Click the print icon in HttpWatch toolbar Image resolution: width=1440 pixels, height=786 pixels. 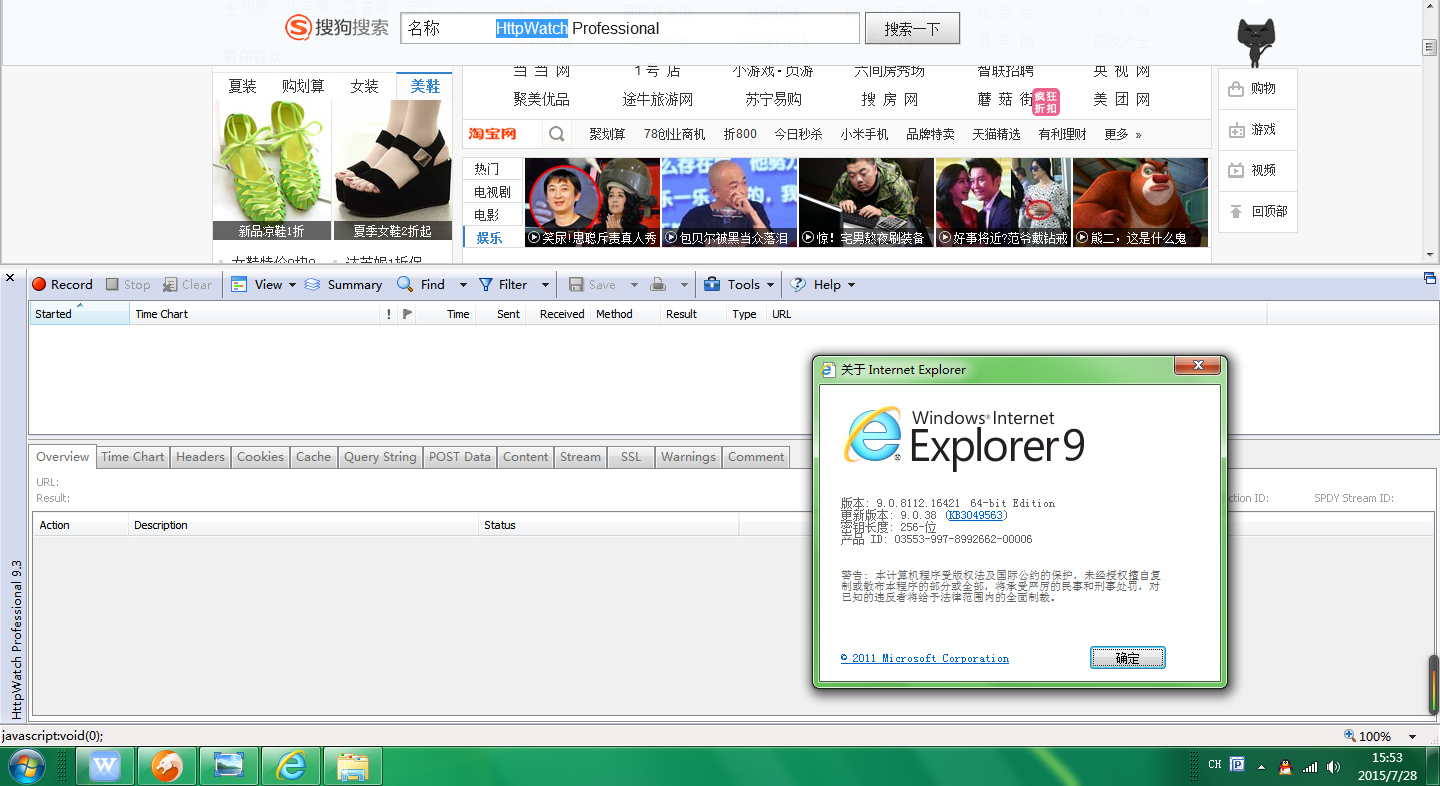(659, 284)
